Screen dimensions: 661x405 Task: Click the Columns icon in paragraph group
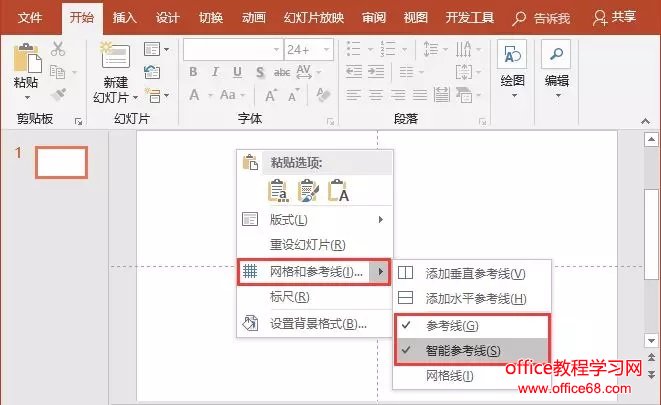[x=406, y=72]
